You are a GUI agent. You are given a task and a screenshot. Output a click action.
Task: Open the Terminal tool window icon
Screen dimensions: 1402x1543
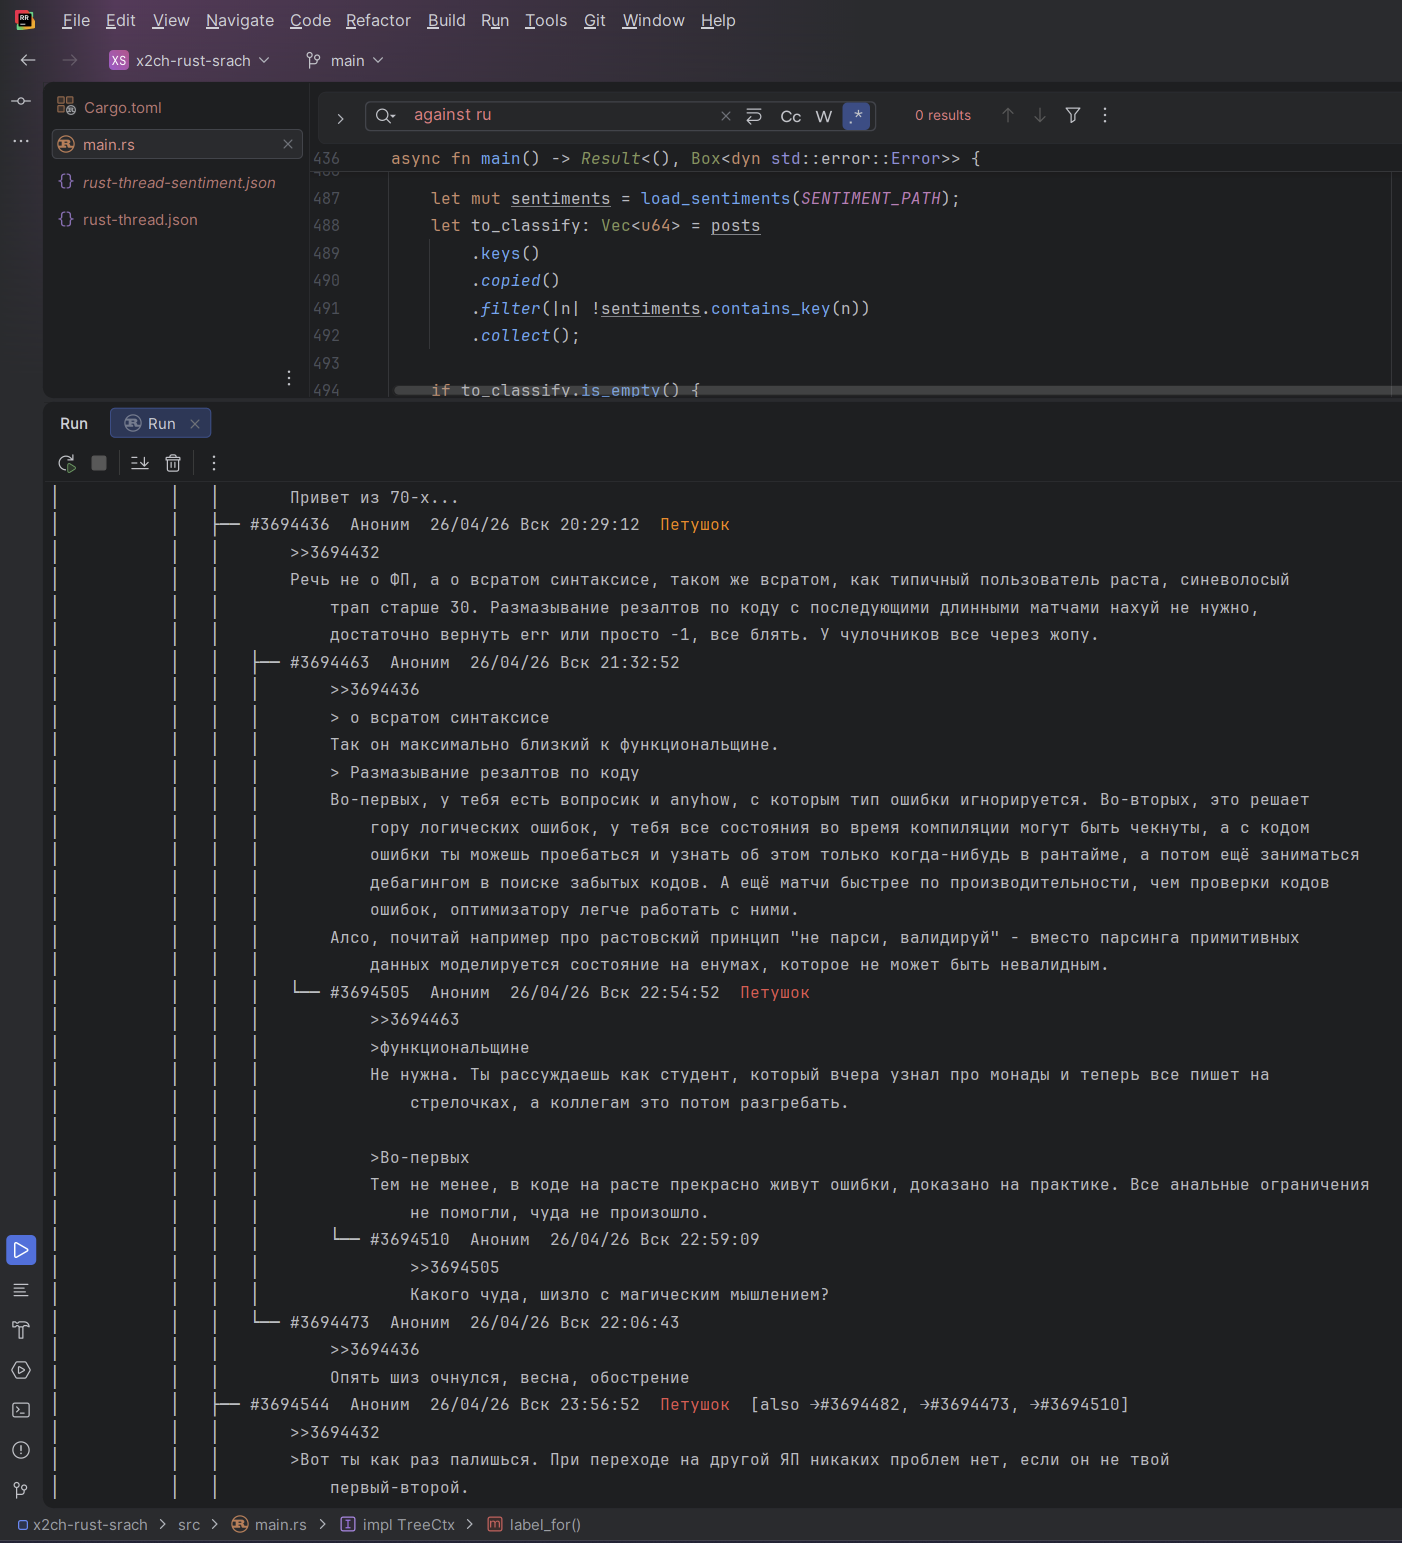(x=21, y=1410)
